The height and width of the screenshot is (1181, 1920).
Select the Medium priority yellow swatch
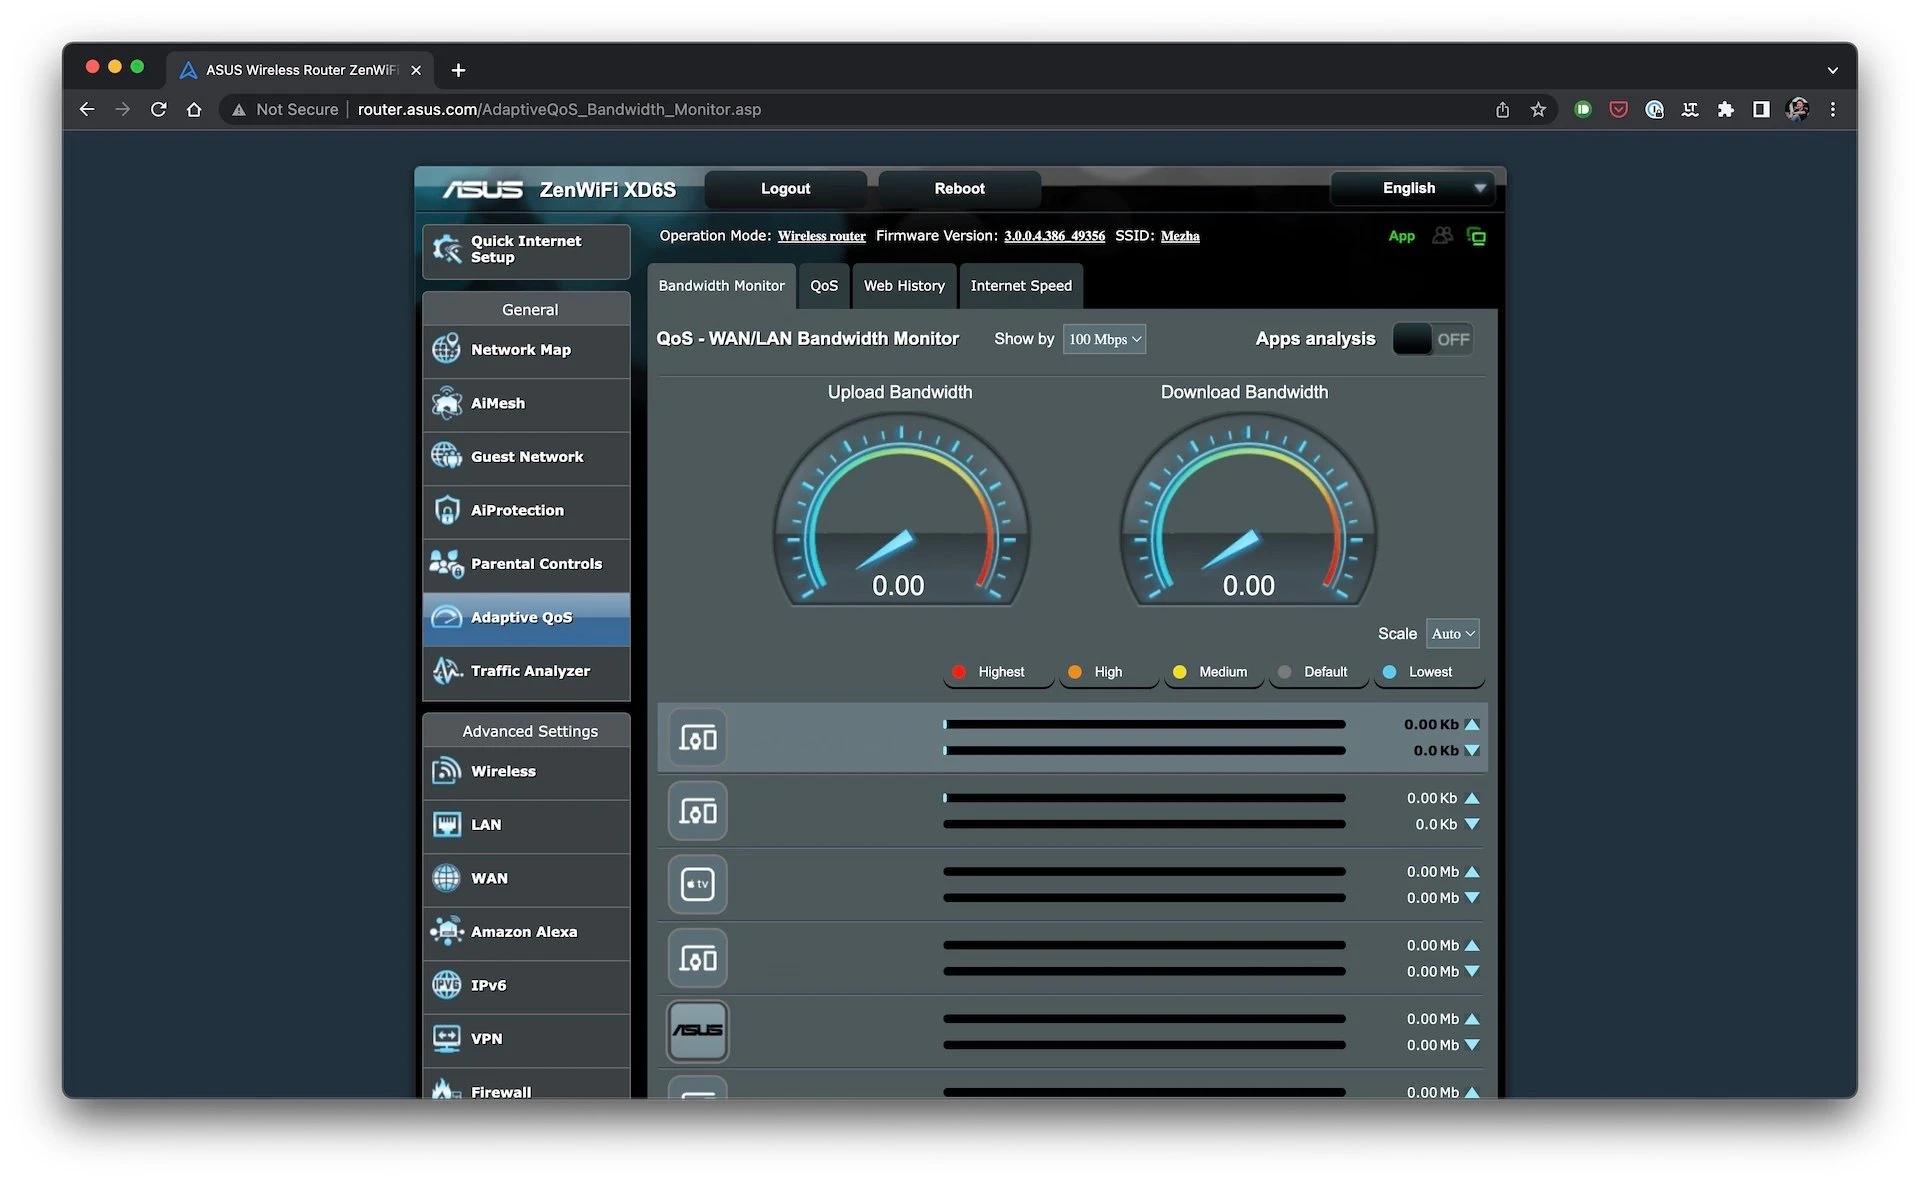coord(1179,672)
